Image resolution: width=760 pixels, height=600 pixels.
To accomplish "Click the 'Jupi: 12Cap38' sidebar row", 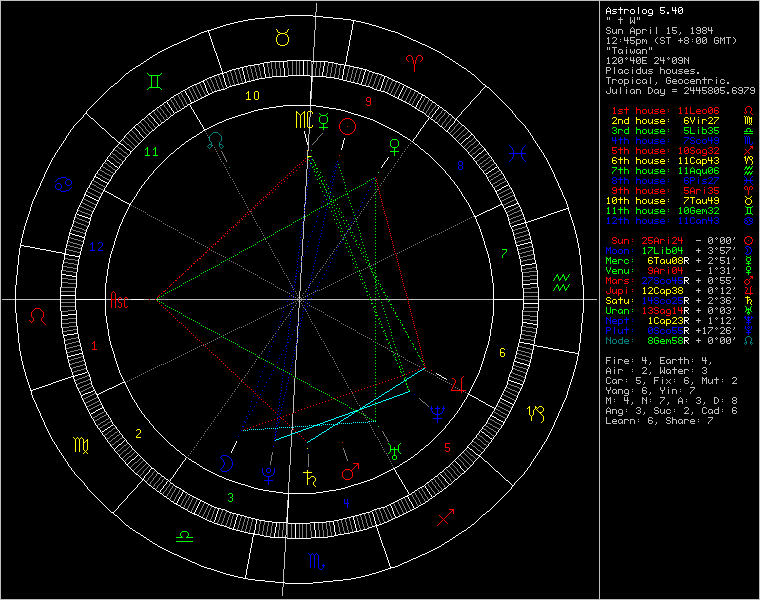I will click(x=679, y=291).
